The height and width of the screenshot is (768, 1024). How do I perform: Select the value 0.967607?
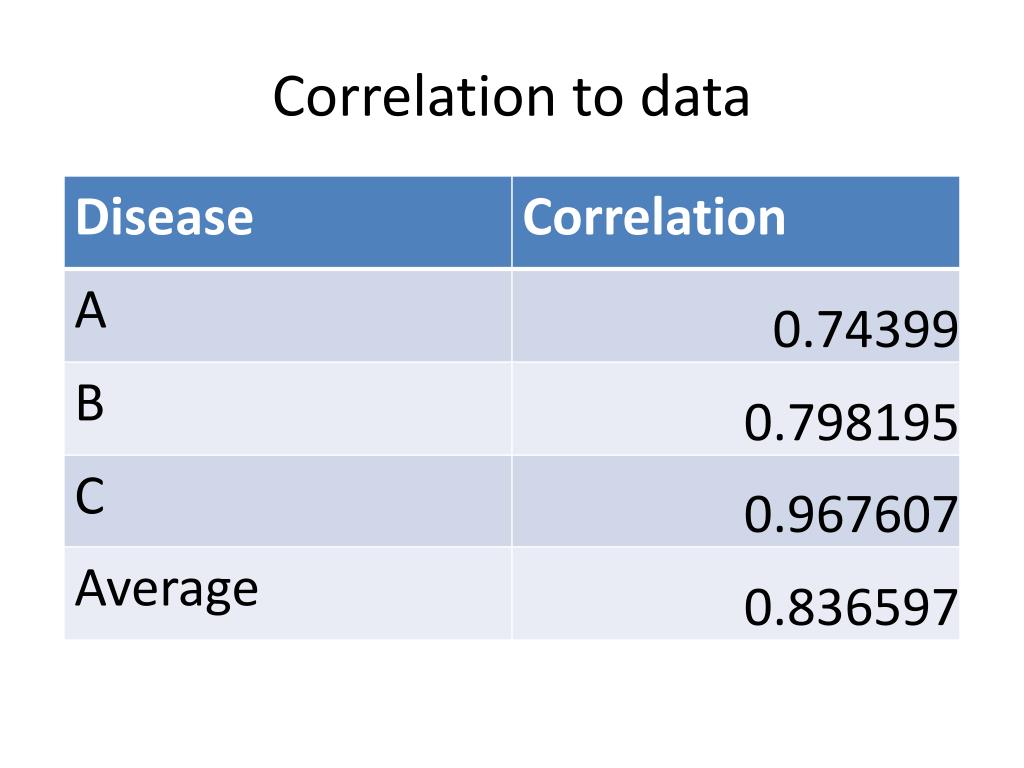(851, 515)
